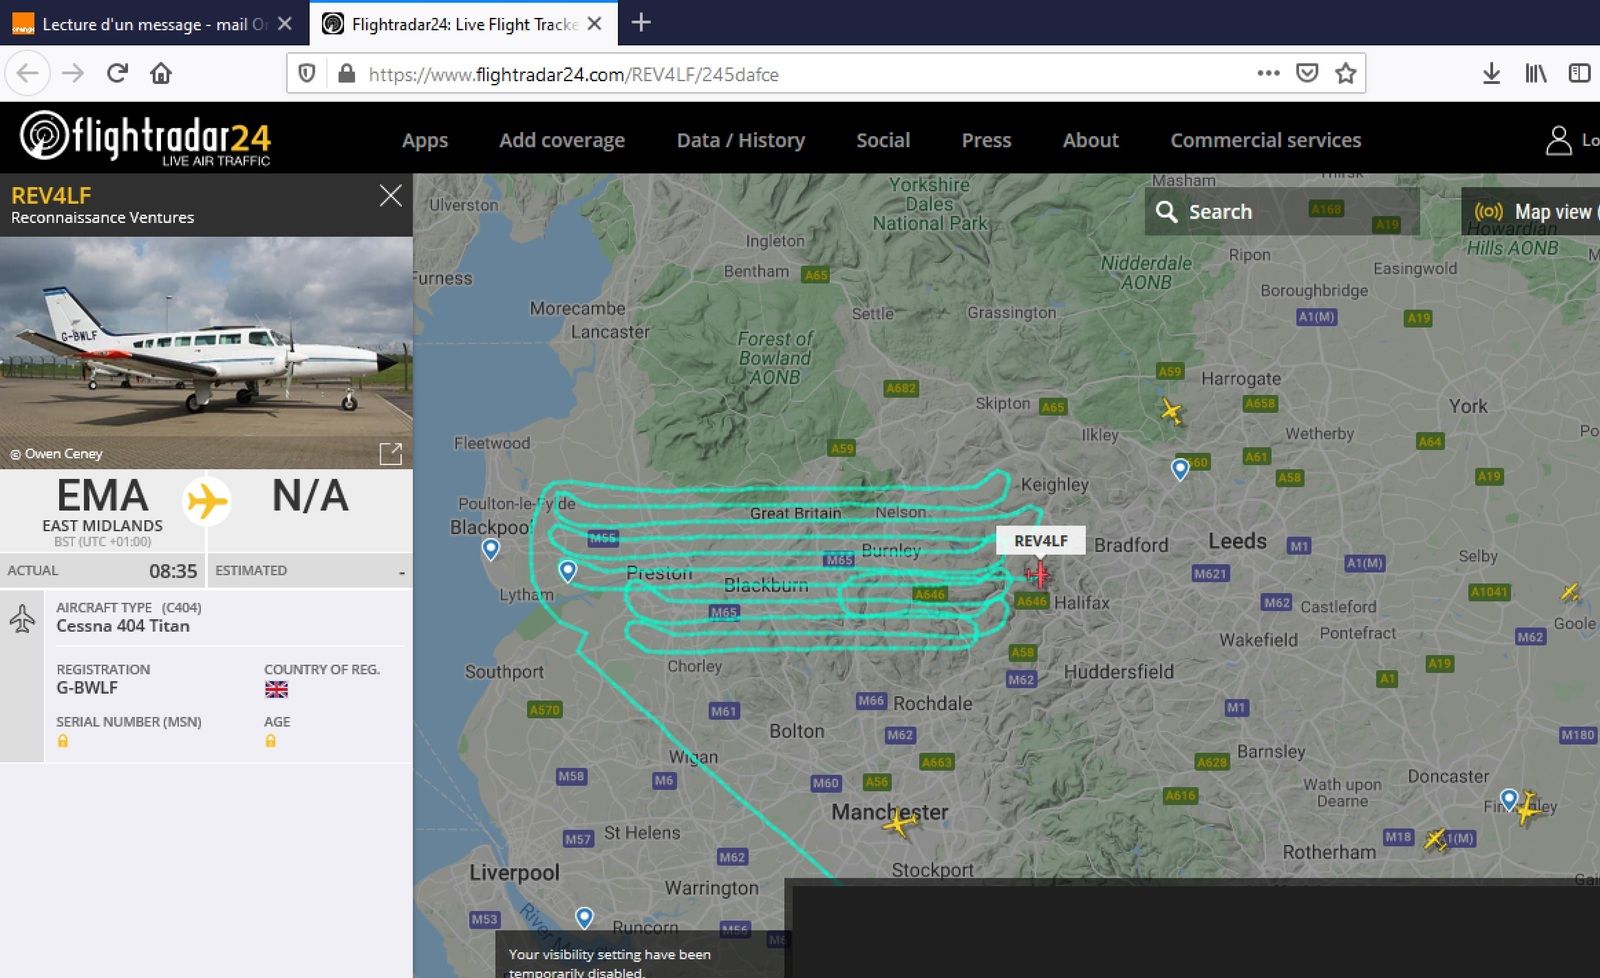Click airport pin near Runcorn

coord(584,918)
